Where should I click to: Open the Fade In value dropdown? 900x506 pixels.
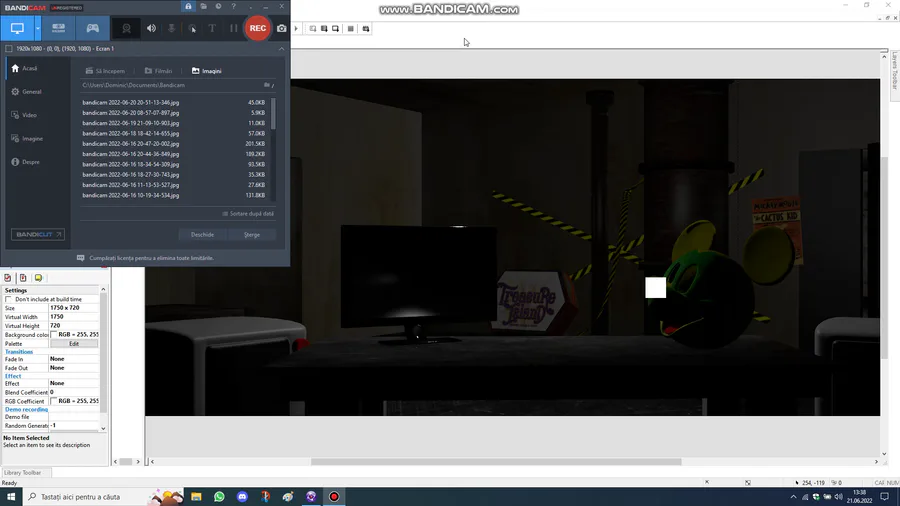click(74, 359)
